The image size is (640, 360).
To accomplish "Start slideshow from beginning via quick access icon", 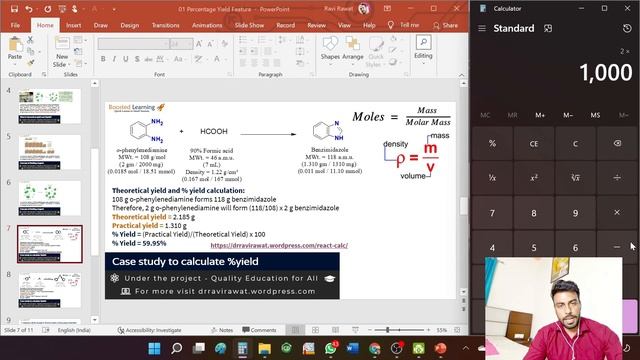I will click(x=62, y=9).
